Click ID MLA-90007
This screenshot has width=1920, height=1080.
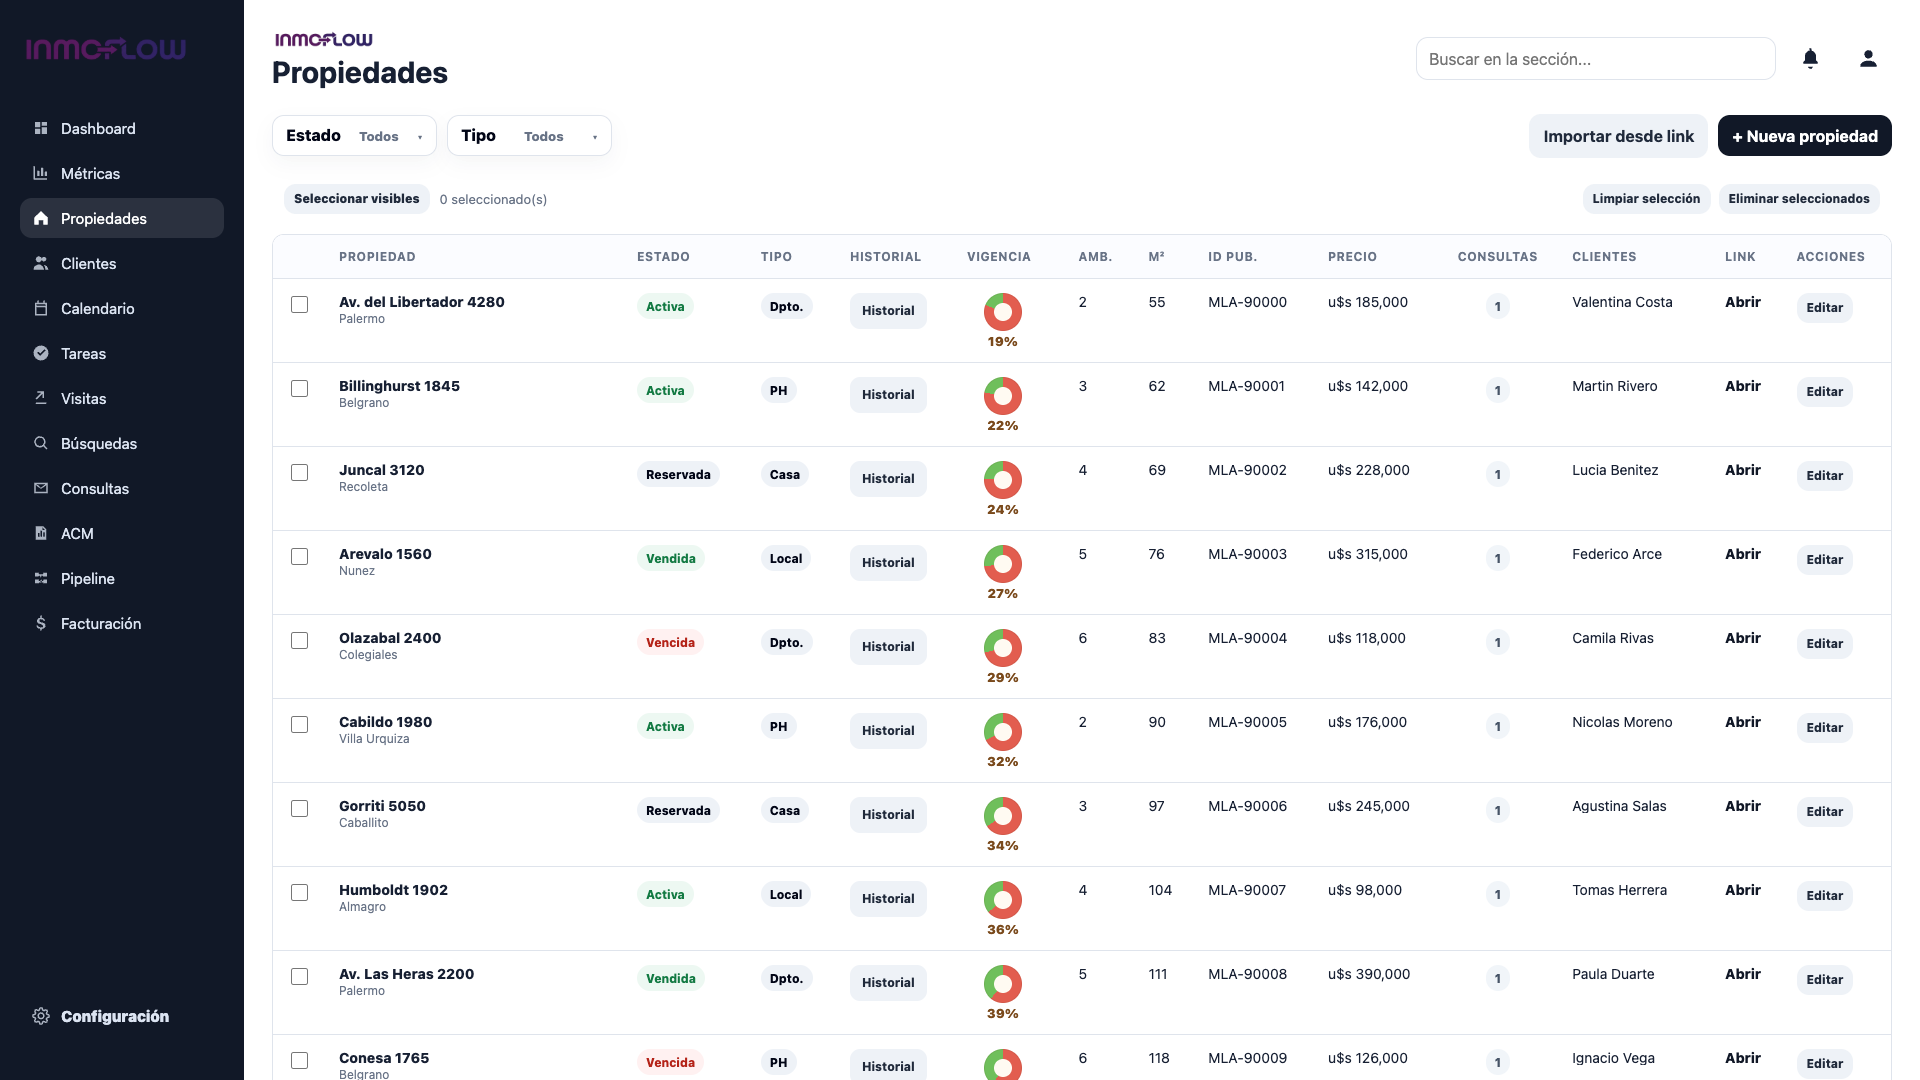(1246, 890)
